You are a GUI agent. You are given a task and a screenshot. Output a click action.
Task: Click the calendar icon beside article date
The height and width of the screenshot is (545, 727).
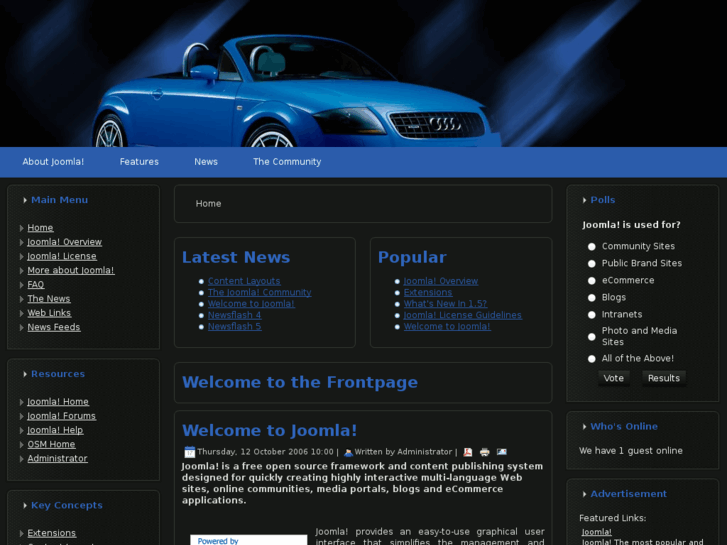190,452
